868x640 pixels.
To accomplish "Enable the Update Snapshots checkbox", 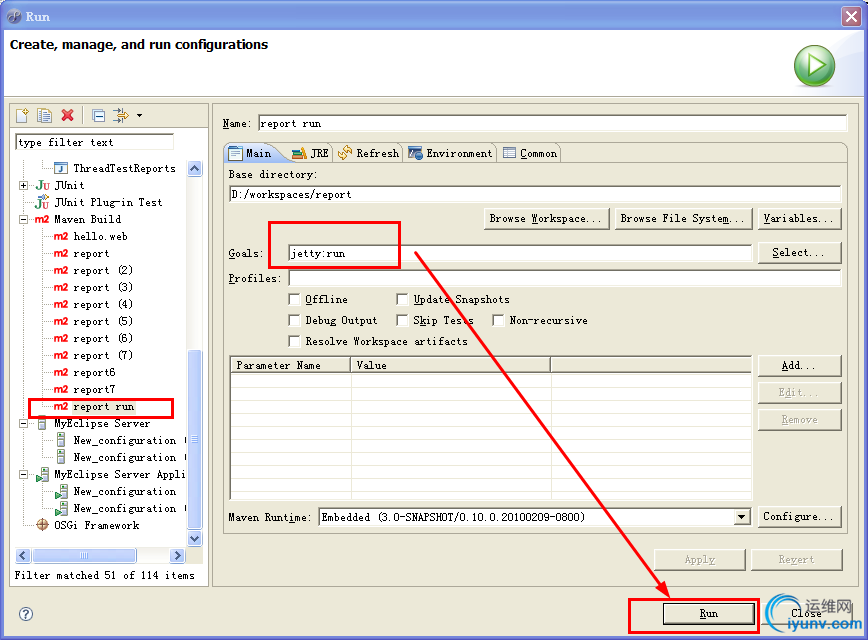I will (x=402, y=300).
